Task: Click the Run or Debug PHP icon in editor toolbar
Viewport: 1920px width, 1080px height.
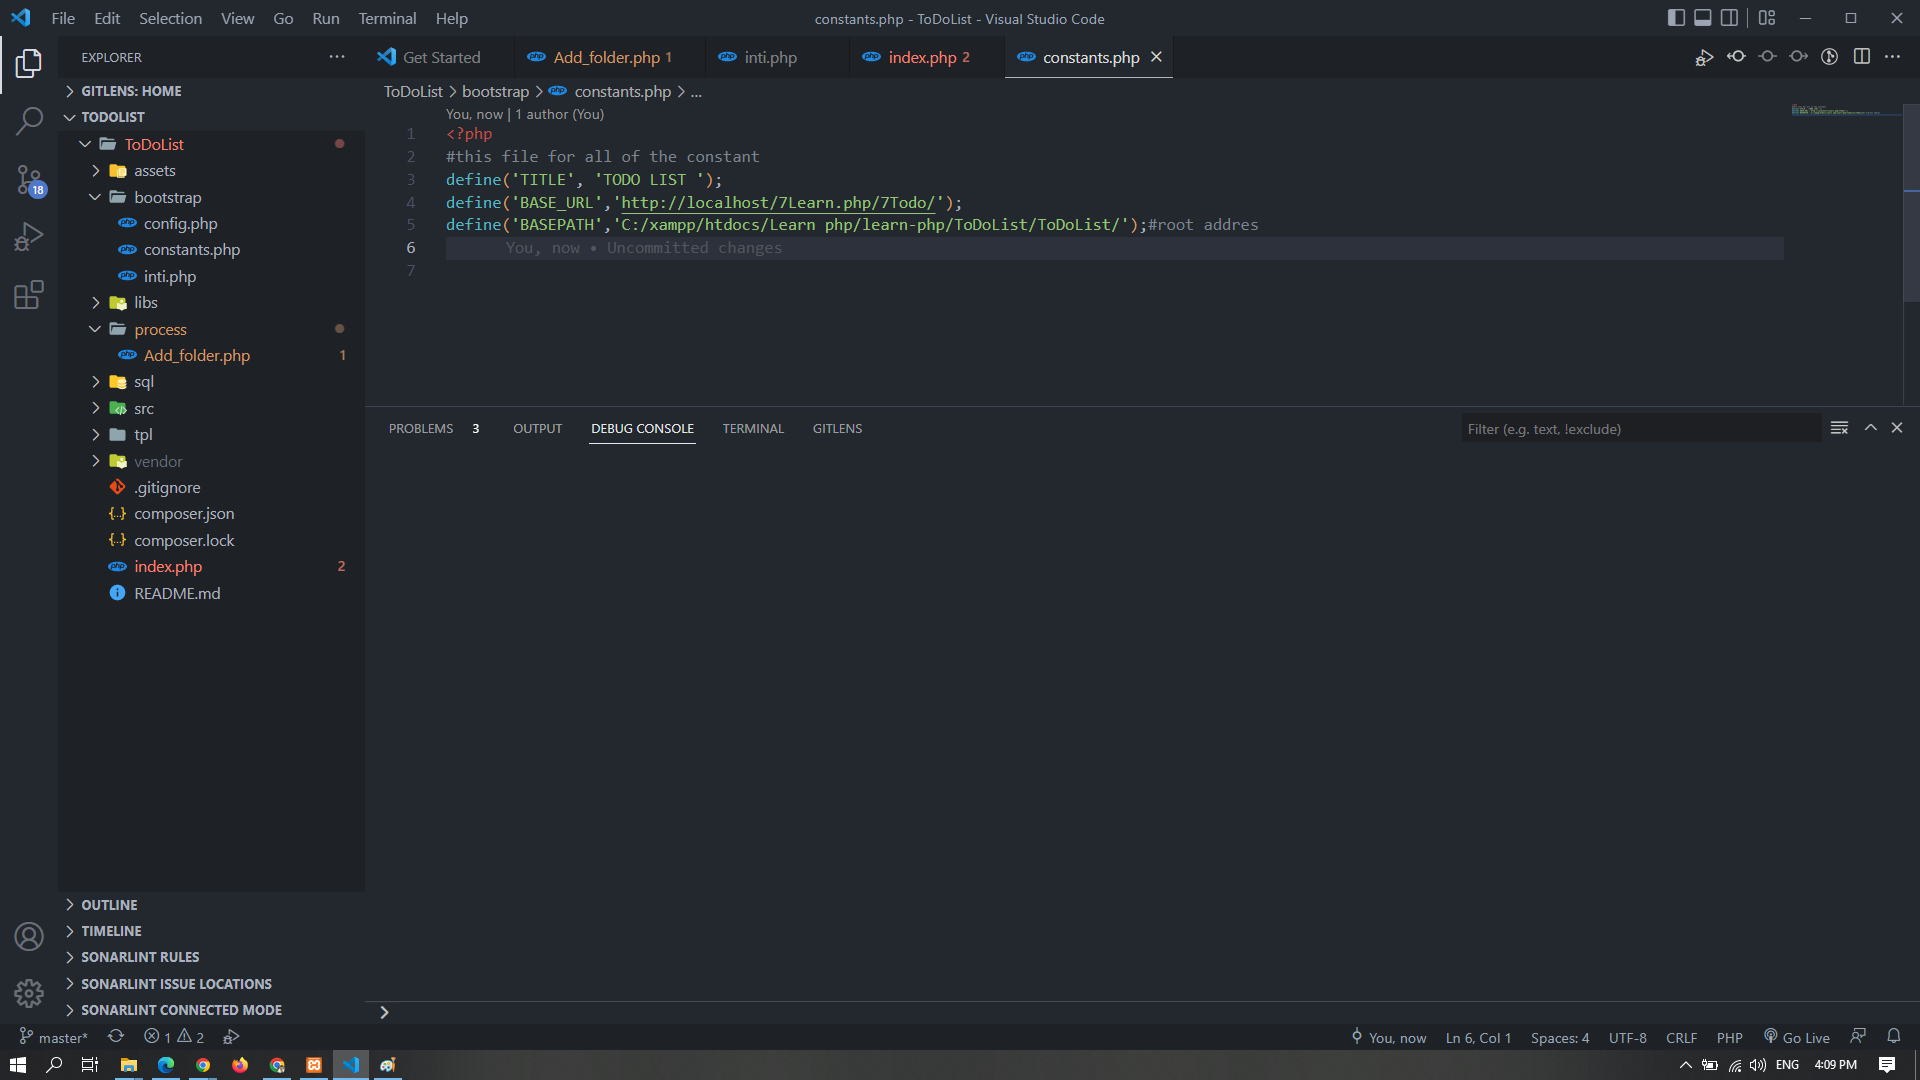Action: point(1704,57)
